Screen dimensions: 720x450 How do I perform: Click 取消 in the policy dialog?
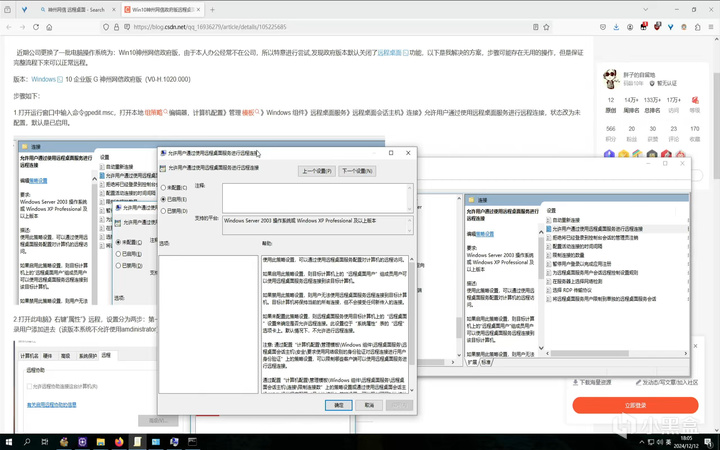tap(369, 405)
